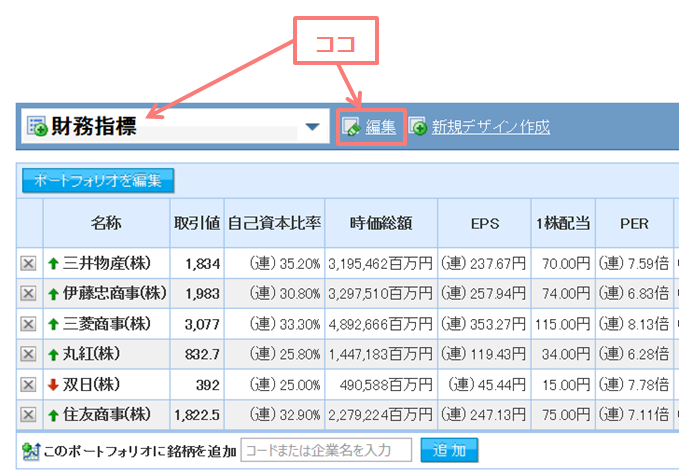Image resolution: width=693 pixels, height=476 pixels.
Task: Open the 財務指標 design dropdown arrow
Action: tap(312, 127)
